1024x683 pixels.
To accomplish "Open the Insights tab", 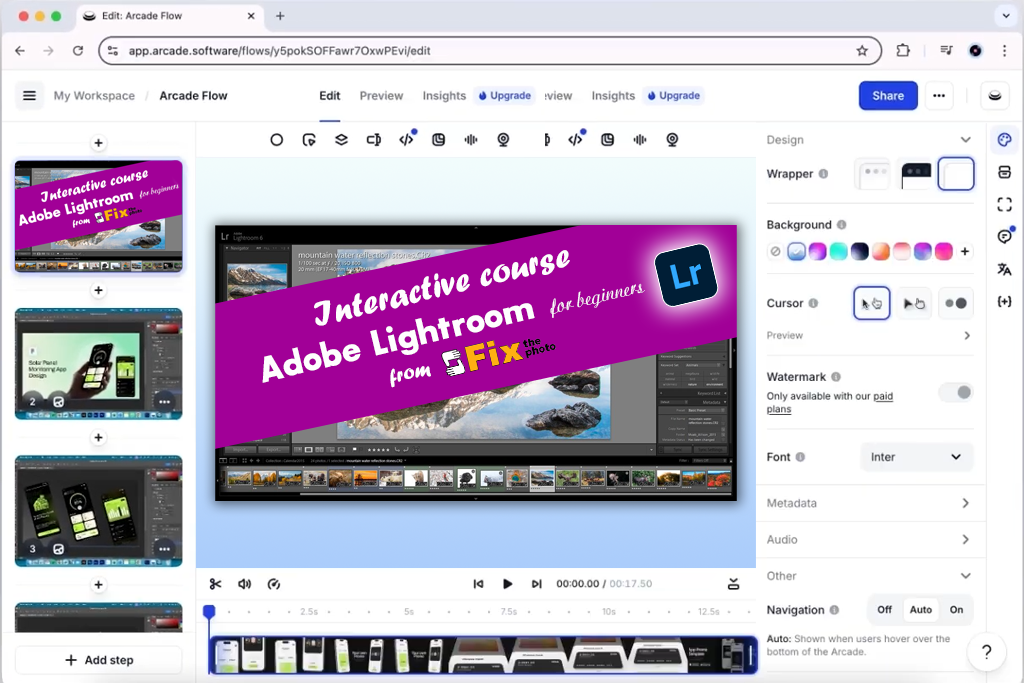I will 444,96.
